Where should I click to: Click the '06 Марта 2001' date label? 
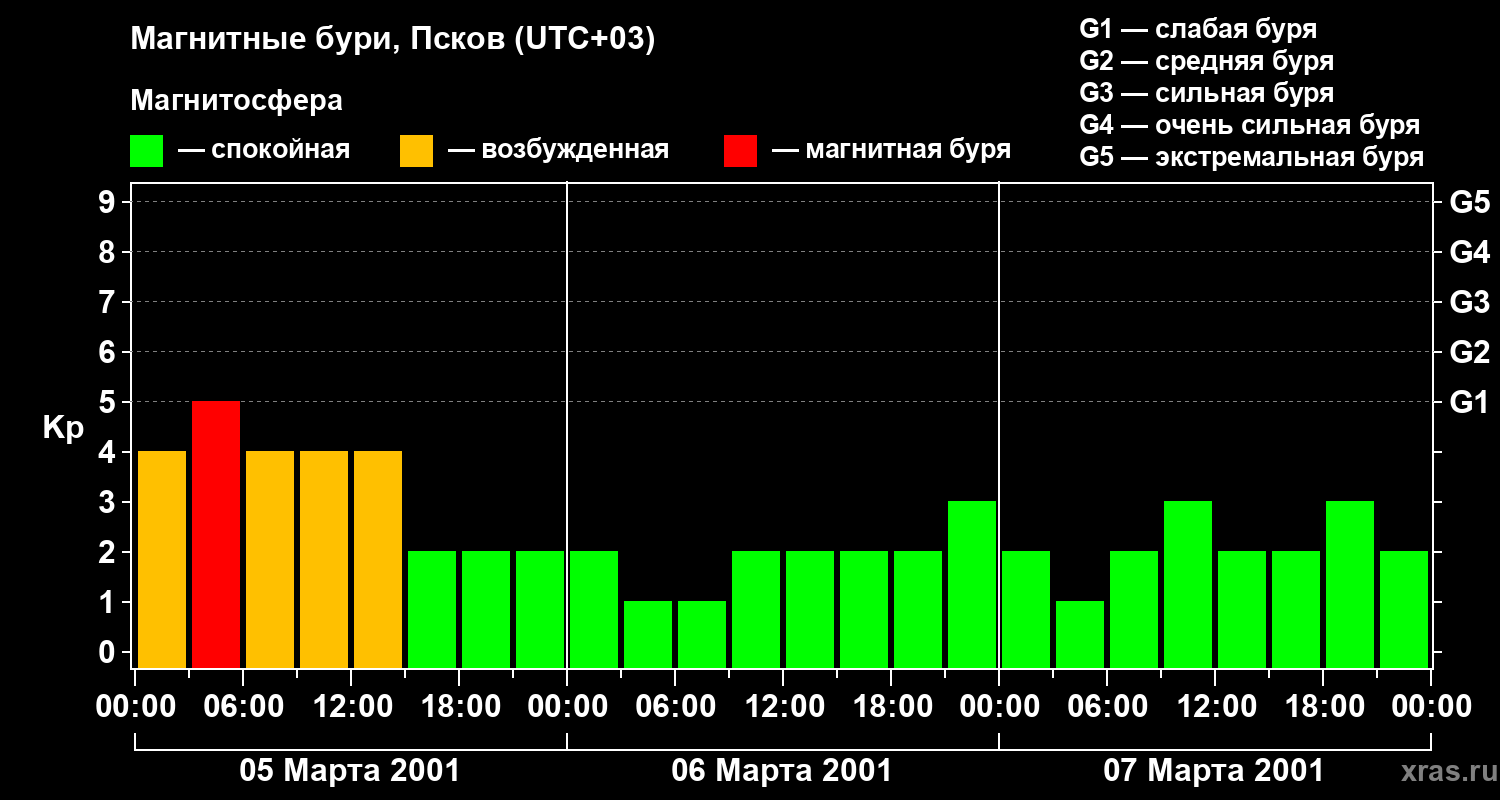(x=782, y=771)
